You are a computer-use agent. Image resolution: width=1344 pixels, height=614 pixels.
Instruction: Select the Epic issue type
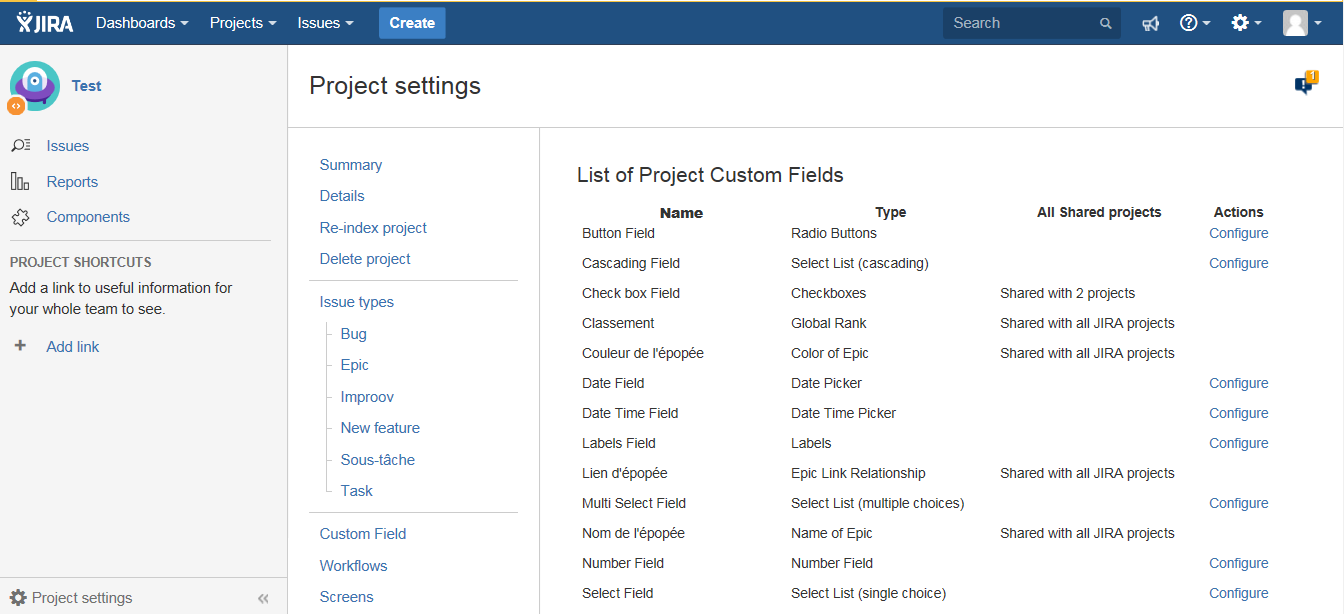(x=355, y=365)
